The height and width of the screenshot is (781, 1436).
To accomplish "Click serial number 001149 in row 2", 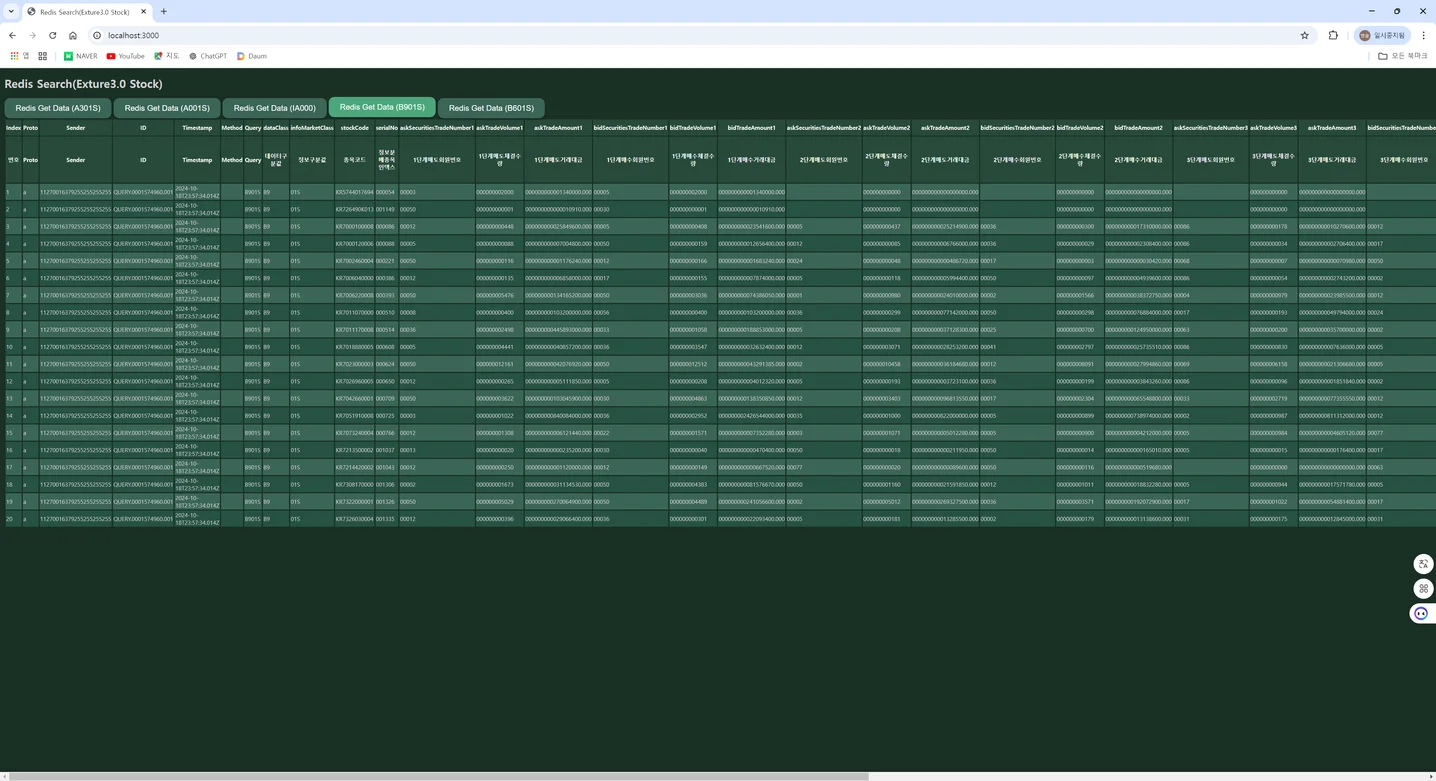I will tap(386, 209).
